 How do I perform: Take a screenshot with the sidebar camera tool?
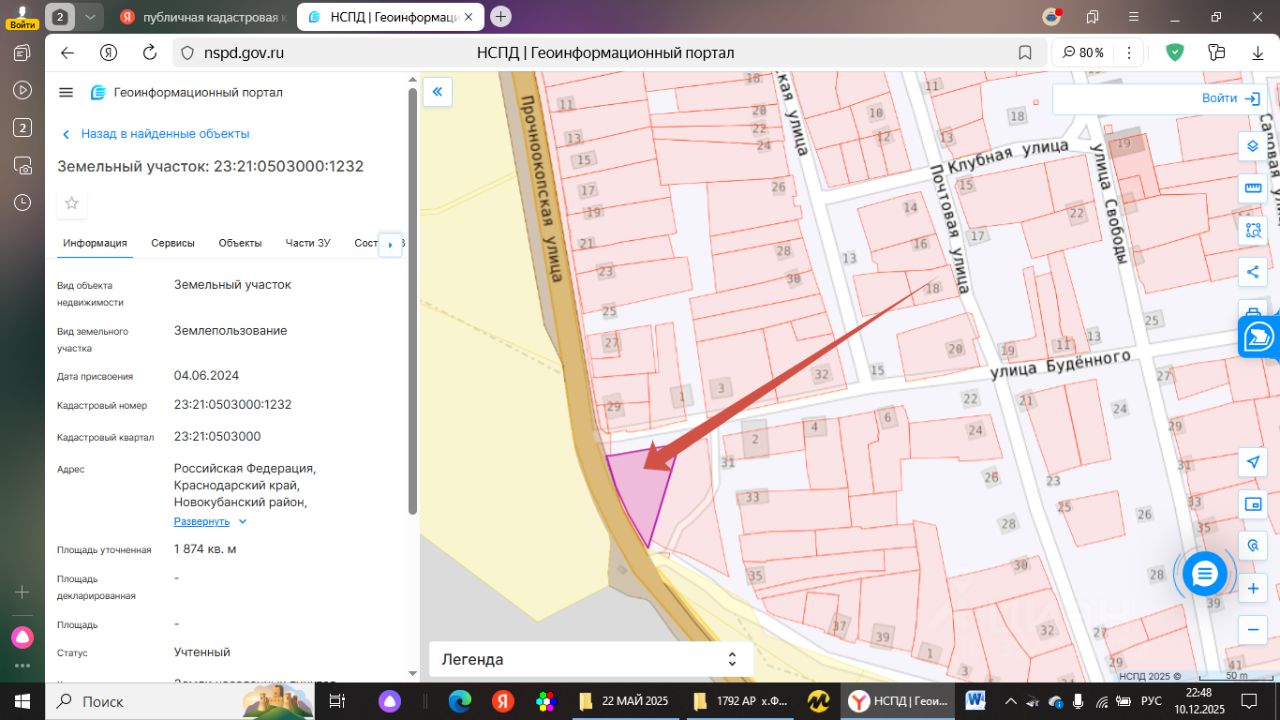[x=22, y=165]
